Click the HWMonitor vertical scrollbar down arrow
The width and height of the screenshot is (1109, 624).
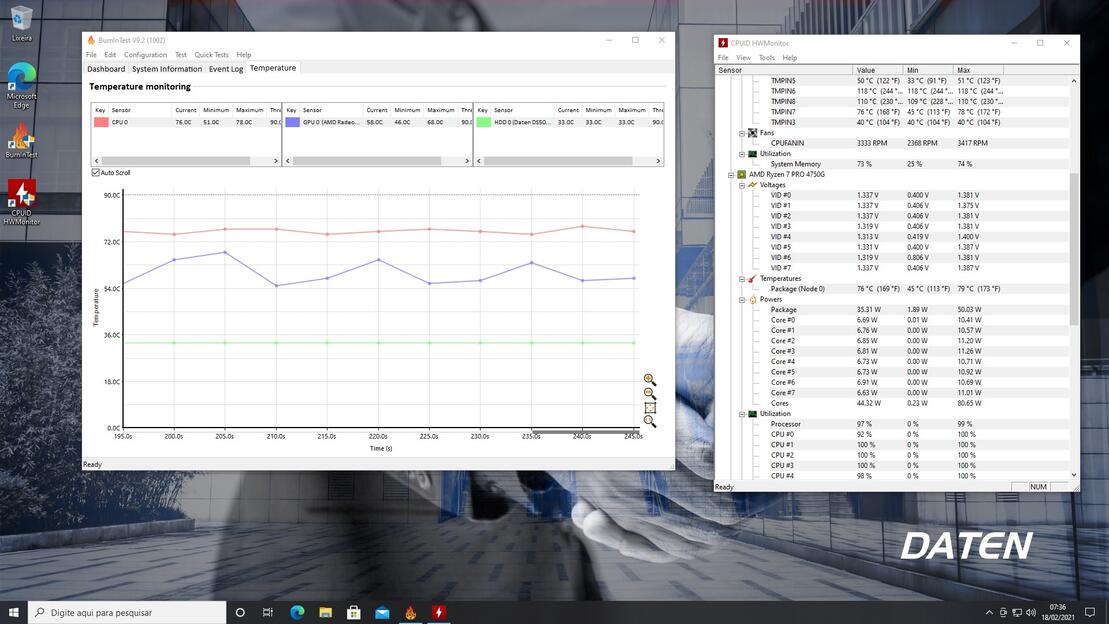pyautogui.click(x=1074, y=475)
